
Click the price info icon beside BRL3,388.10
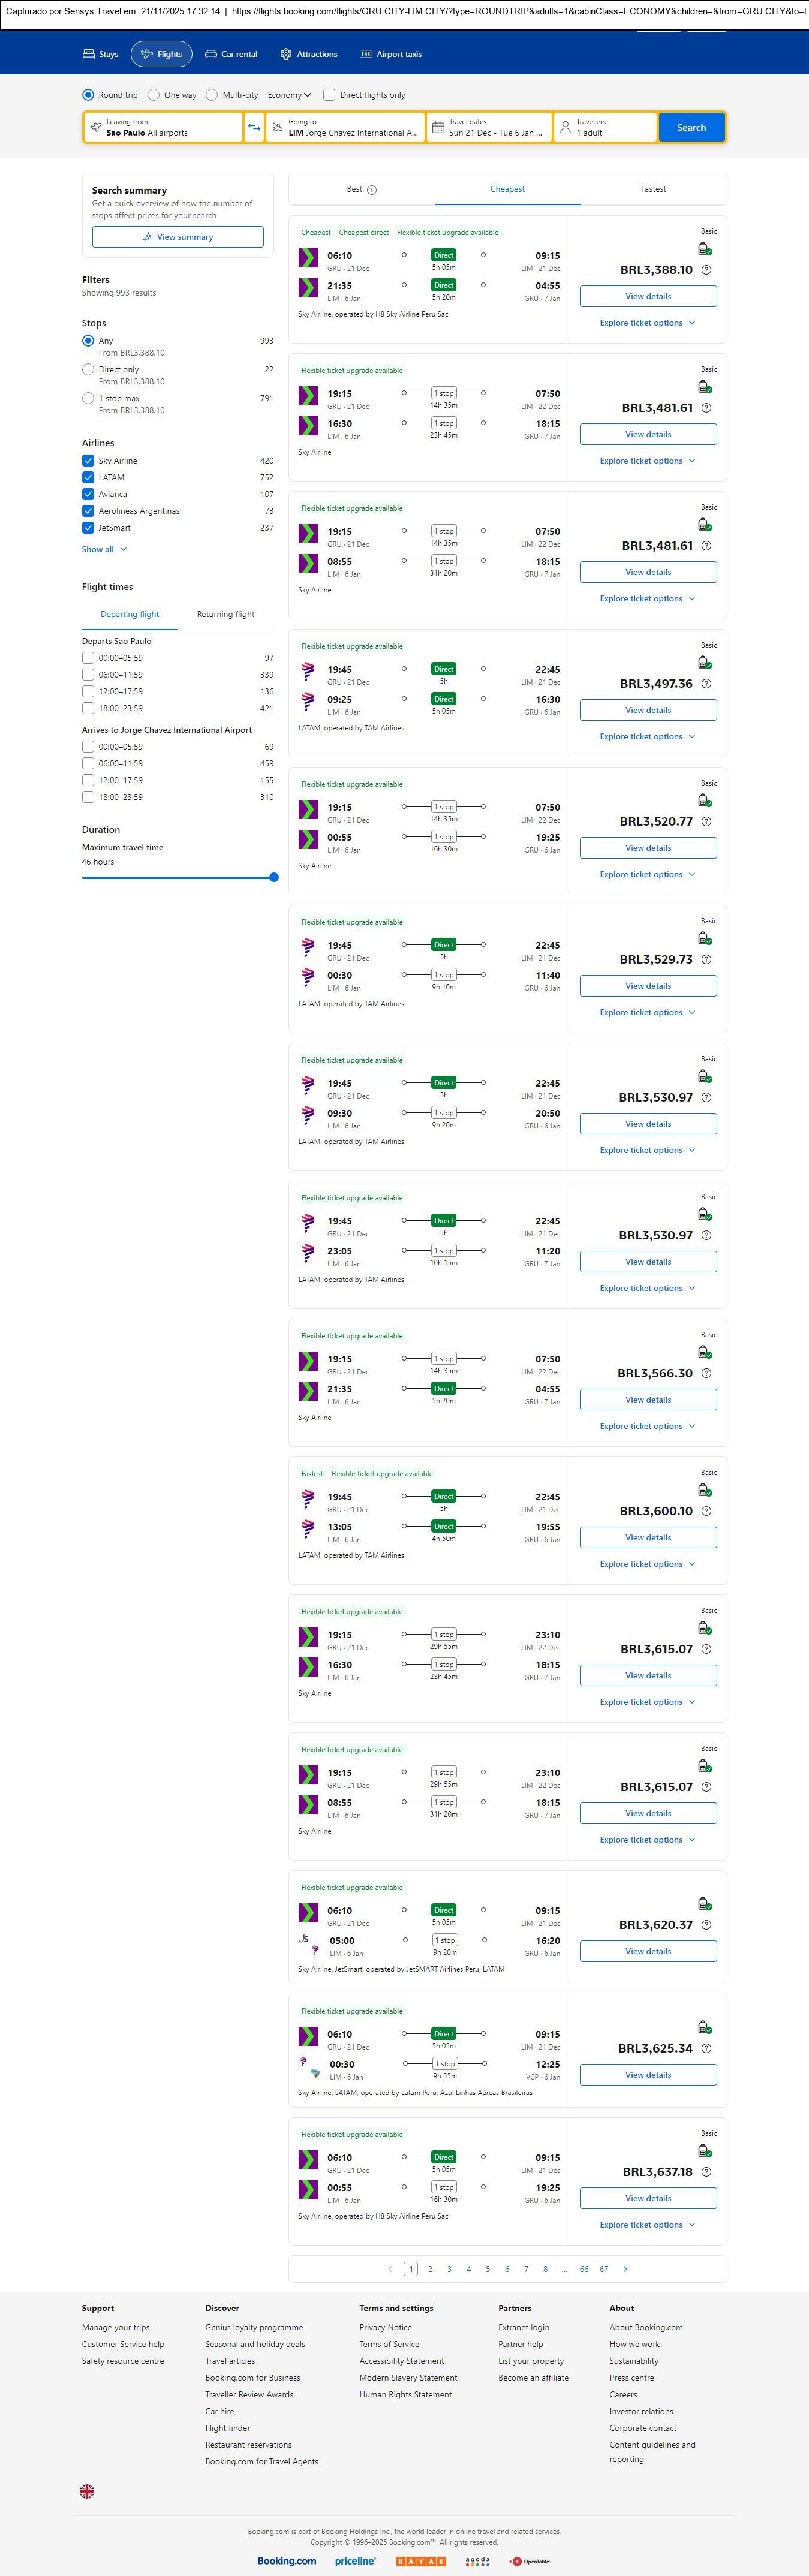click(x=706, y=270)
